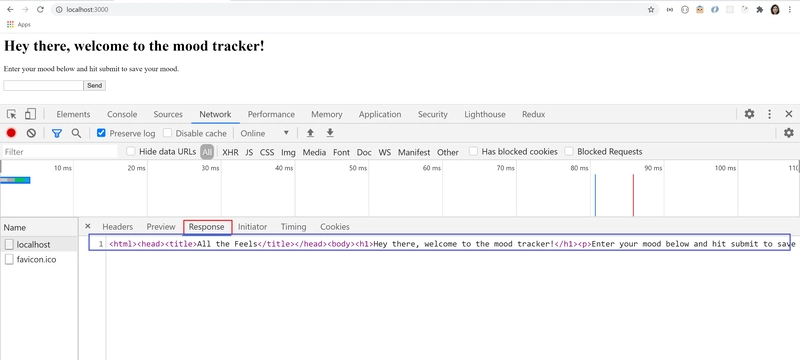Image resolution: width=800 pixels, height=360 pixels.
Task: Filter requests by WS
Action: 385,152
